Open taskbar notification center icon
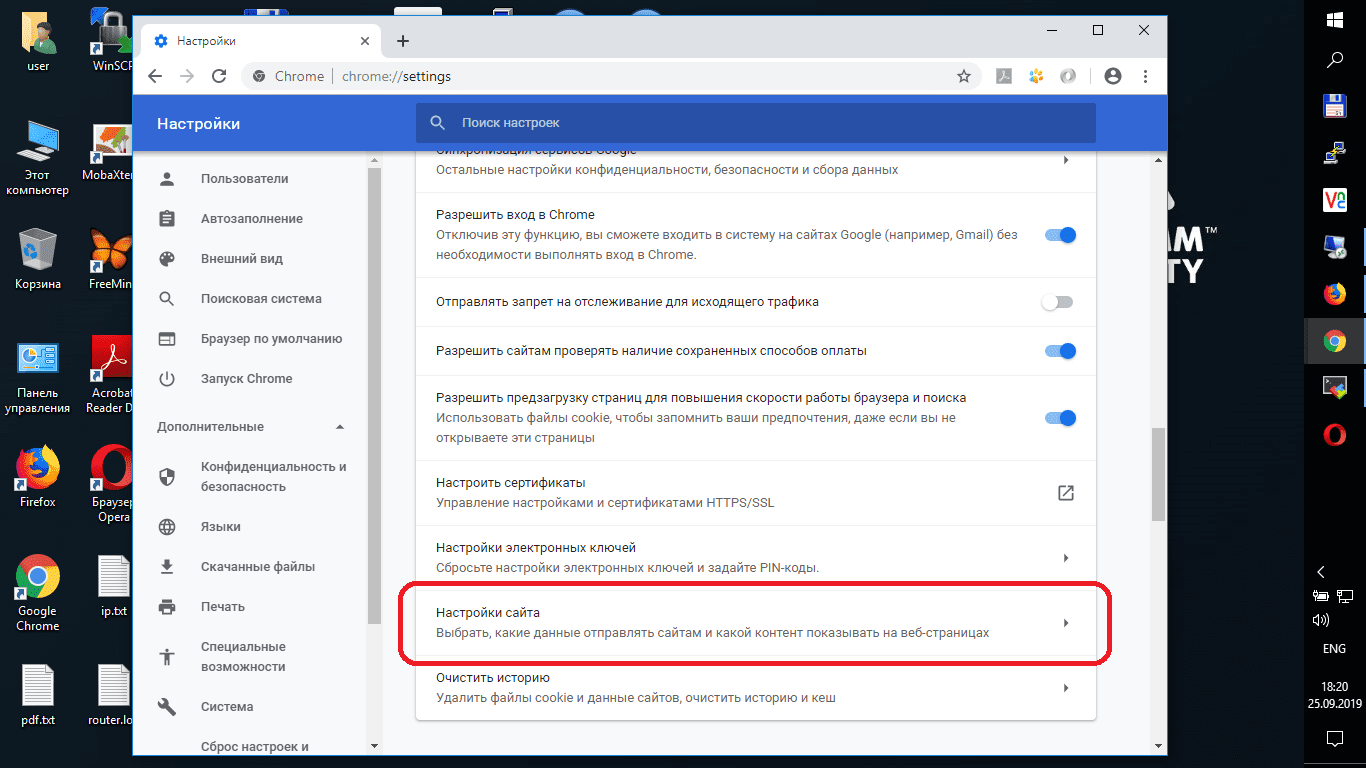1366x768 pixels. (x=1334, y=739)
